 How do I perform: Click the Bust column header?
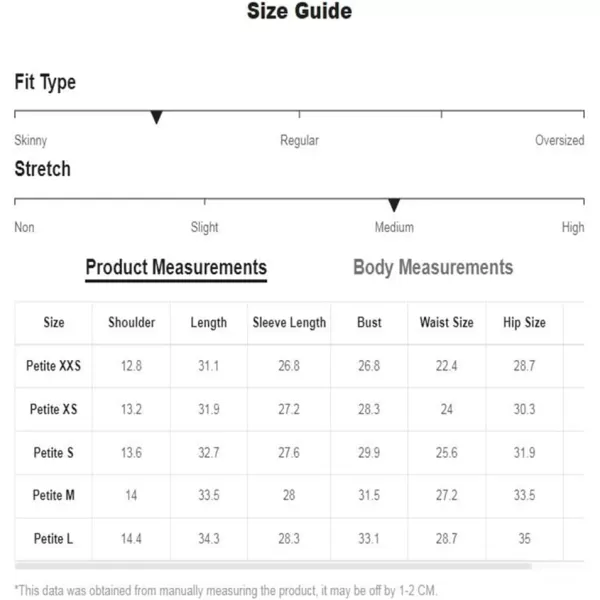click(x=369, y=323)
